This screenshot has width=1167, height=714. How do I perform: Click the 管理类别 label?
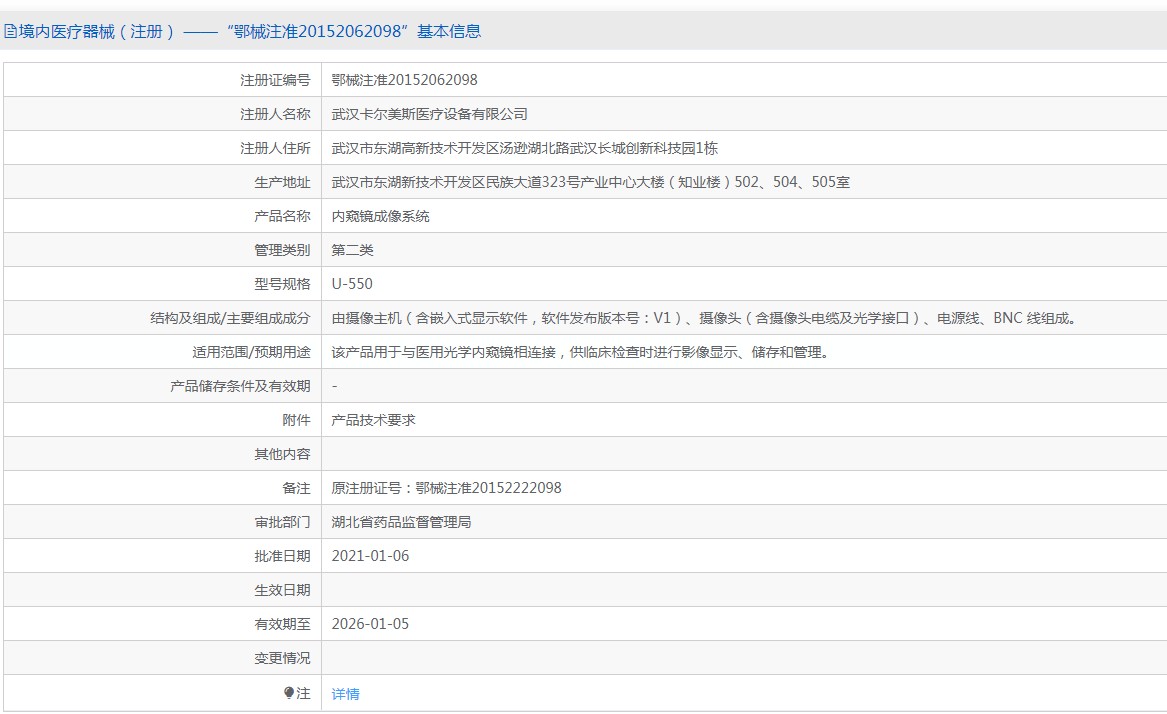(282, 250)
